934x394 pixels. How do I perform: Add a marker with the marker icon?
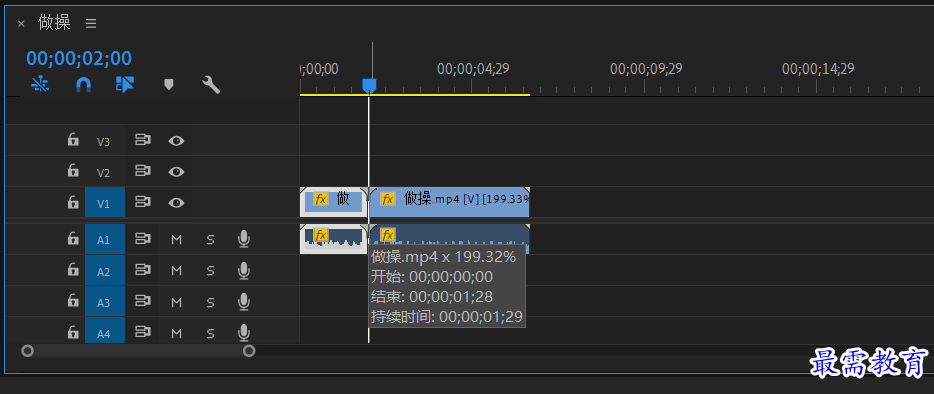pyautogui.click(x=169, y=85)
